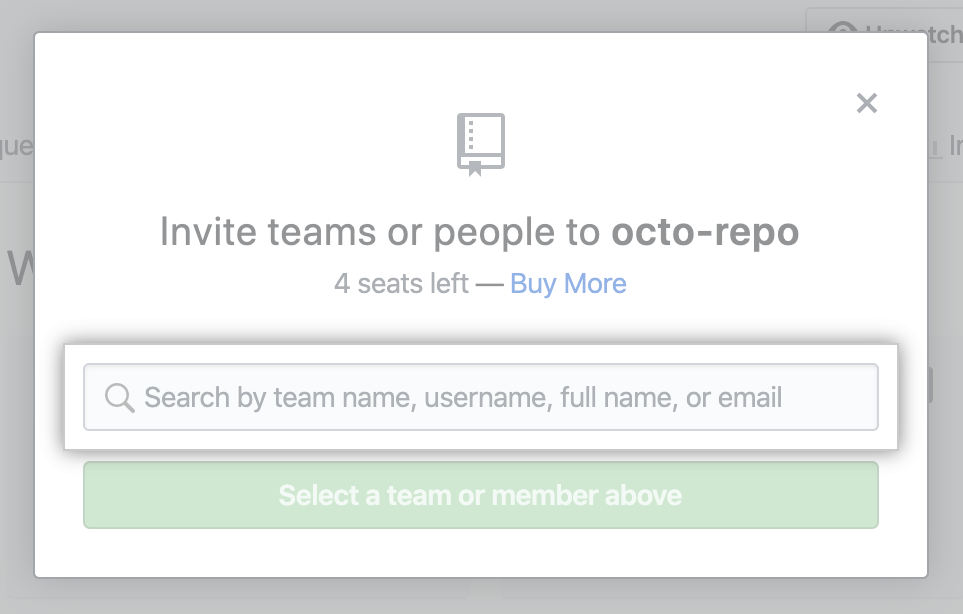Click the graph icon beside the Insights tab
This screenshot has height=614, width=963.
(934, 147)
